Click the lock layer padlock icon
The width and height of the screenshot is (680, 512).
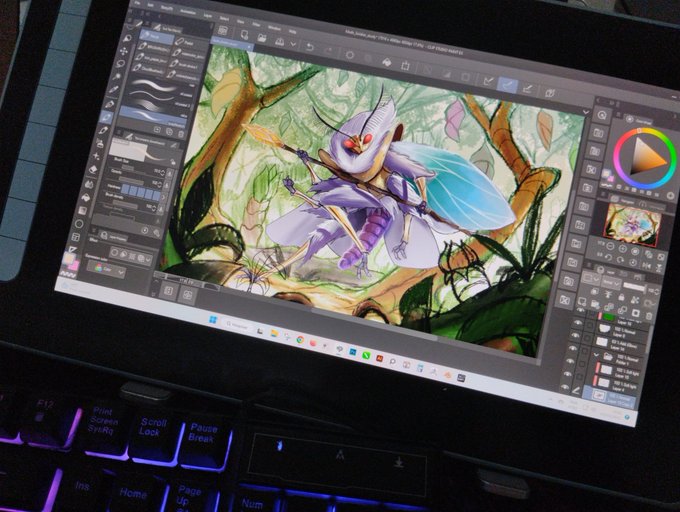click(x=621, y=297)
